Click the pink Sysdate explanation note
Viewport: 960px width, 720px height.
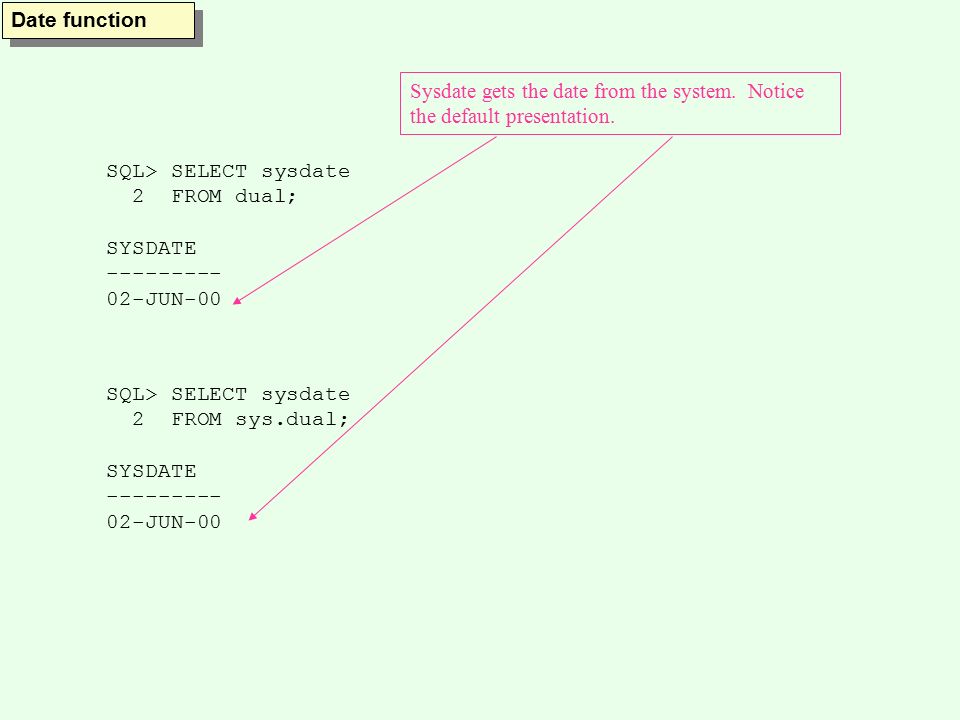(x=620, y=103)
